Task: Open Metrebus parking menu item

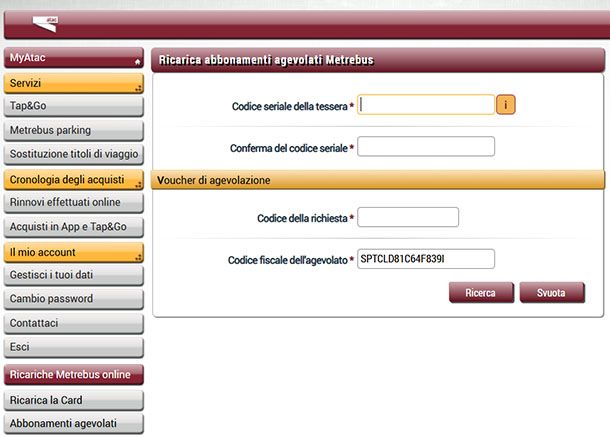Action: pyautogui.click(x=74, y=130)
